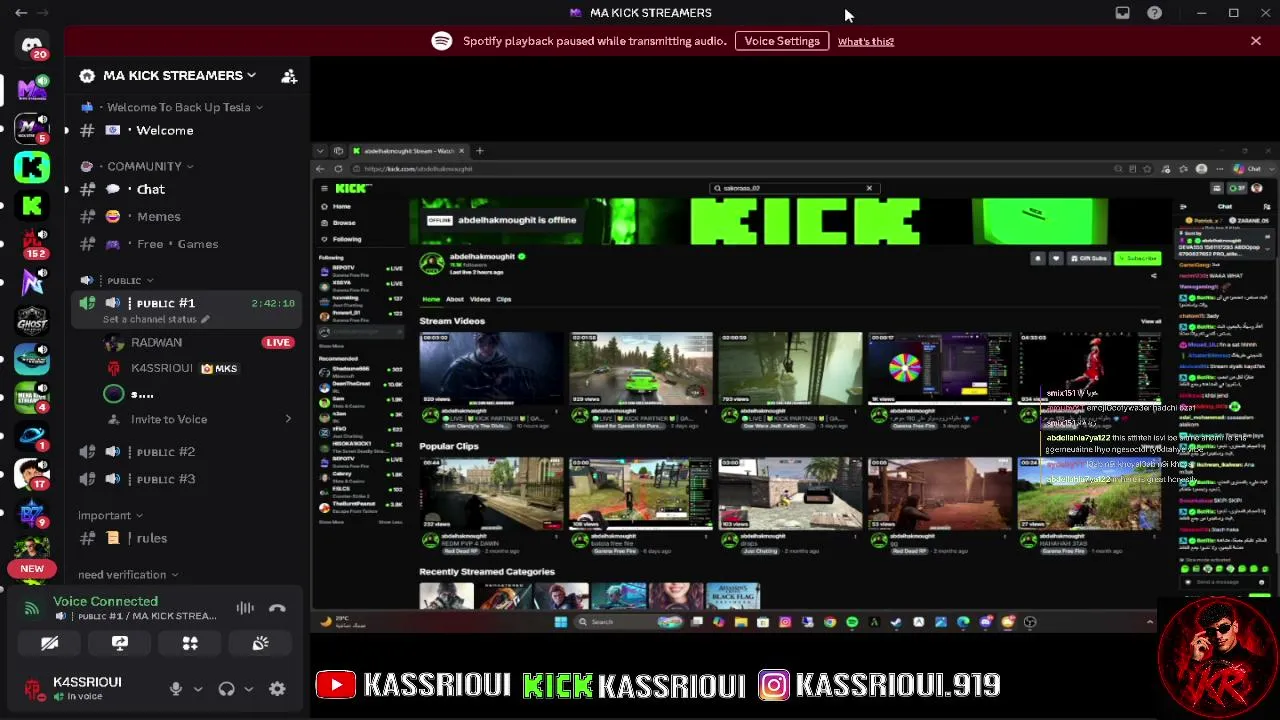The width and height of the screenshot is (1280, 720).
Task: Open microphone input options dropdown
Action: click(198, 689)
